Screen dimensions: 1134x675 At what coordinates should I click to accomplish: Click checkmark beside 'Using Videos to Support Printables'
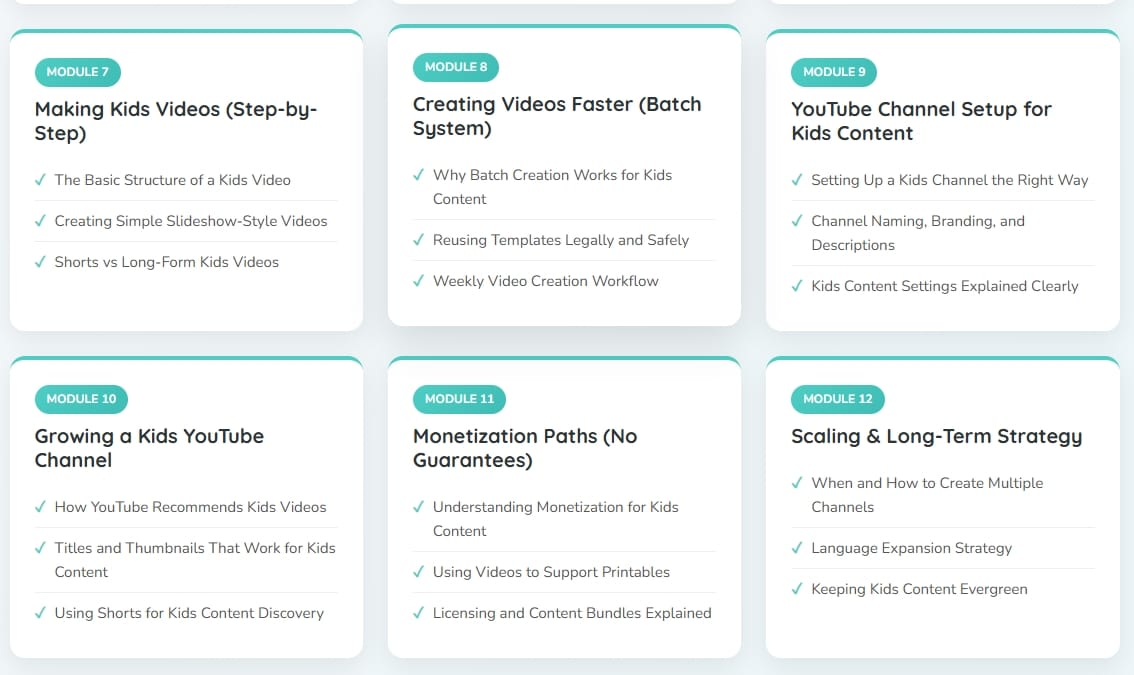pyautogui.click(x=418, y=572)
